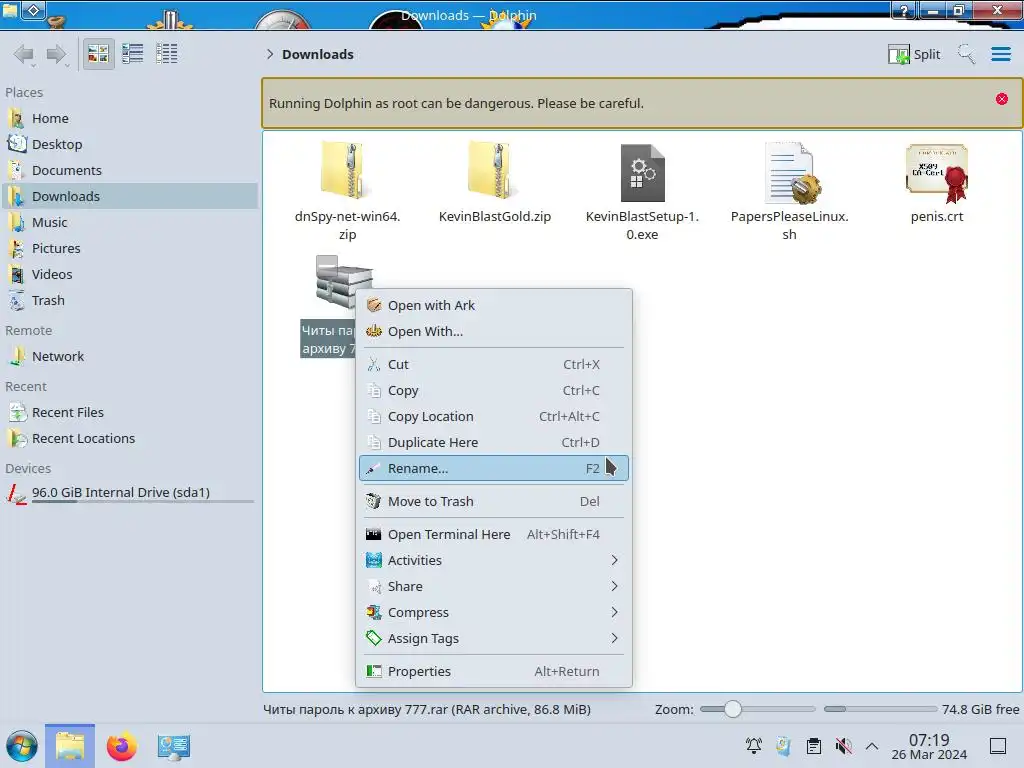
Task: Toggle the pin on all desktops button
Action: 34,9
